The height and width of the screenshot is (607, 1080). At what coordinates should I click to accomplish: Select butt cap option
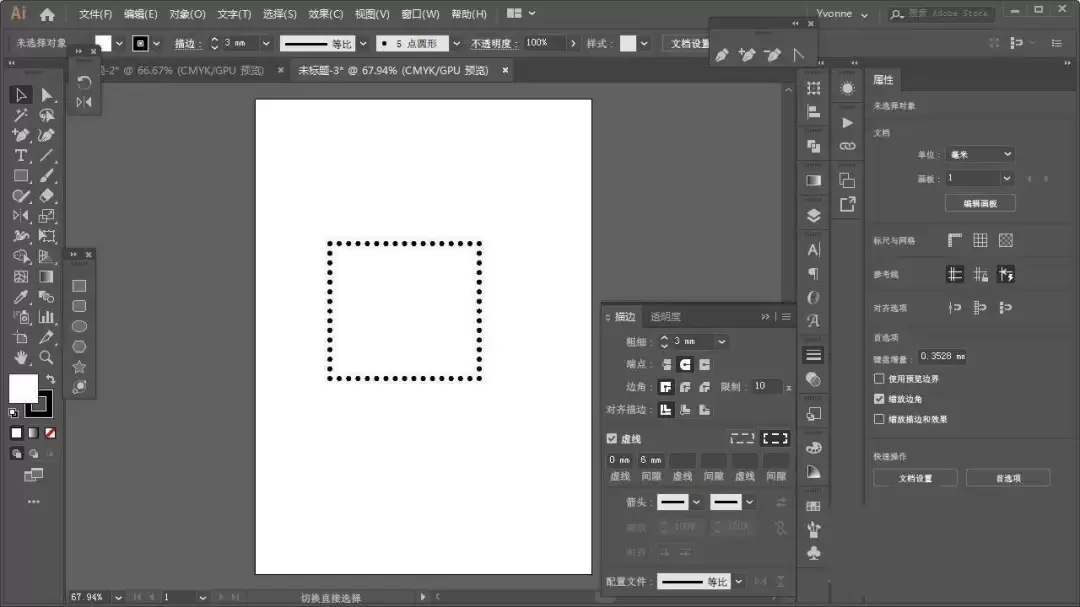[x=666, y=364]
